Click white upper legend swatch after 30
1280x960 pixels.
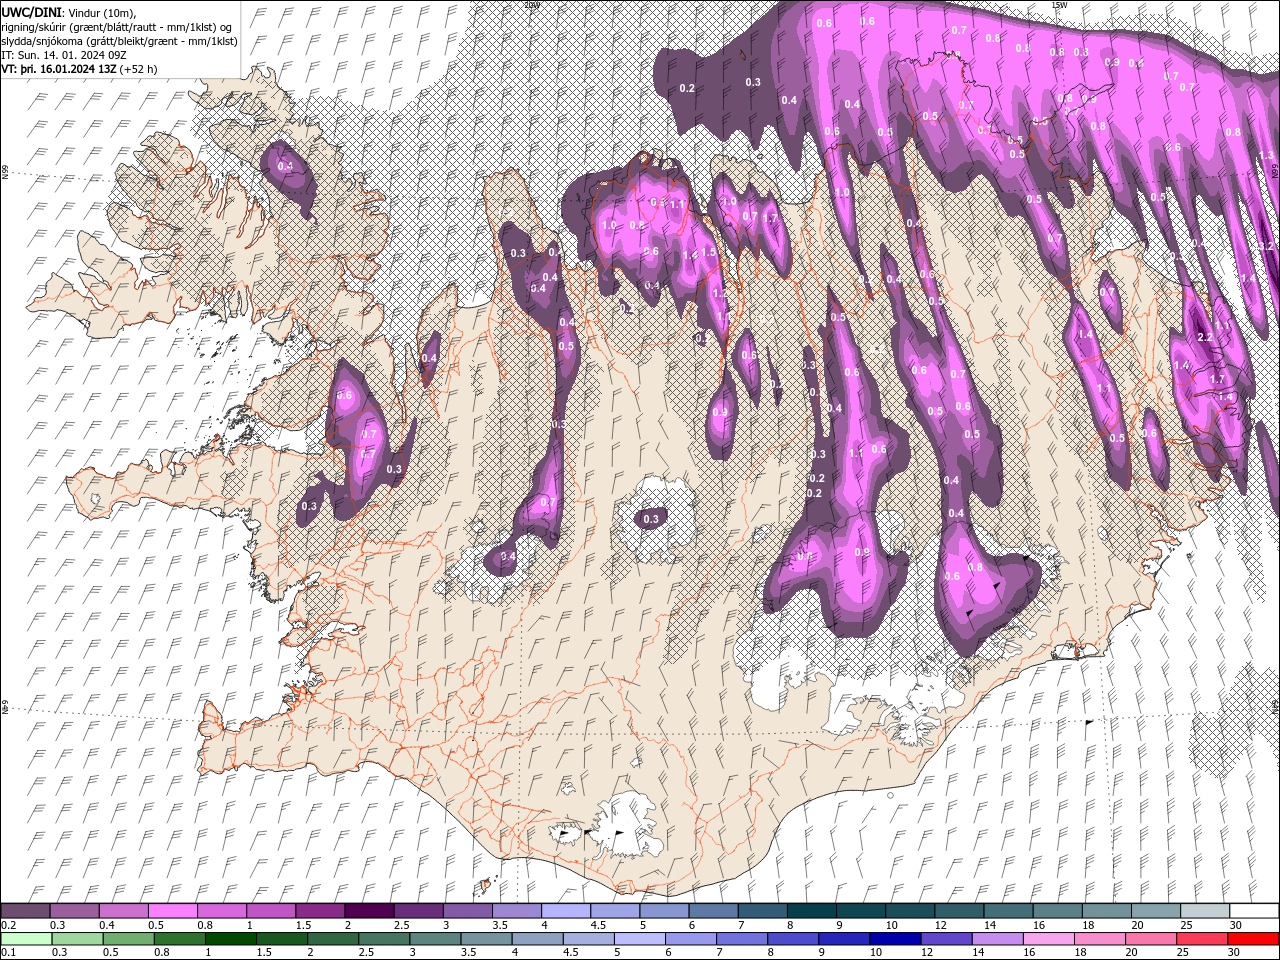[1253, 911]
